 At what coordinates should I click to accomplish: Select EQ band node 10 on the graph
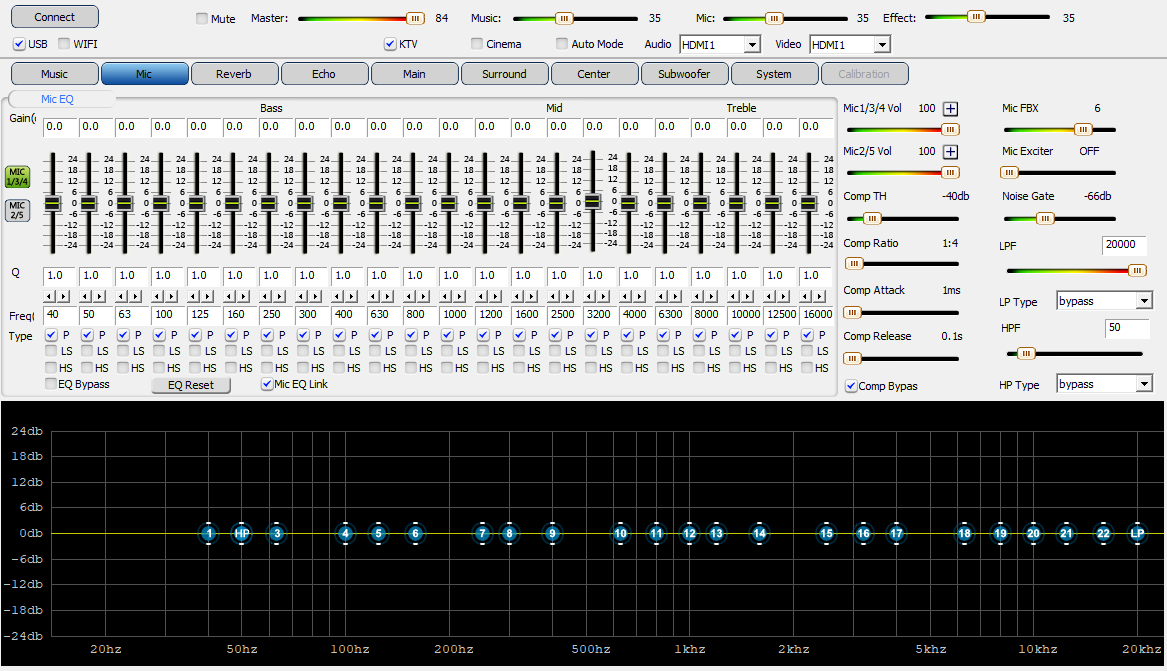pos(620,534)
